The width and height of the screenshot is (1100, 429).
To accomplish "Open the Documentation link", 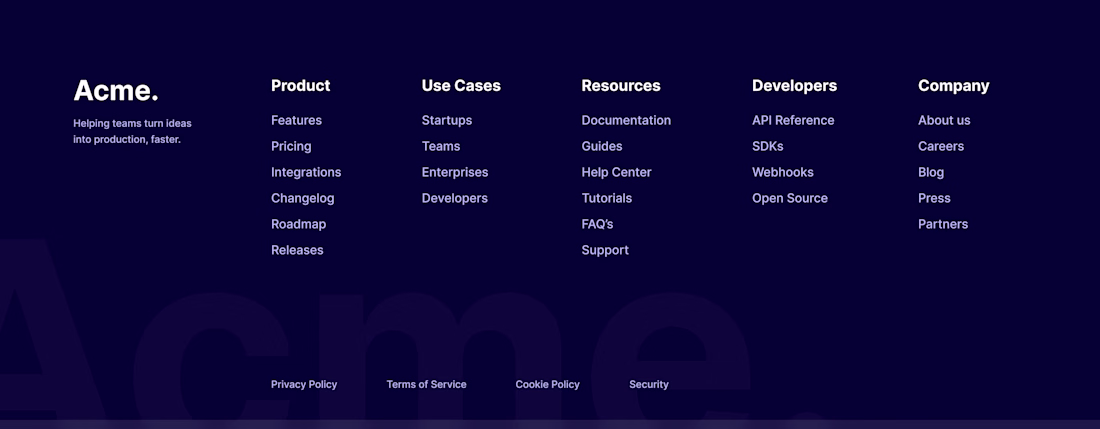I will pyautogui.click(x=626, y=121).
